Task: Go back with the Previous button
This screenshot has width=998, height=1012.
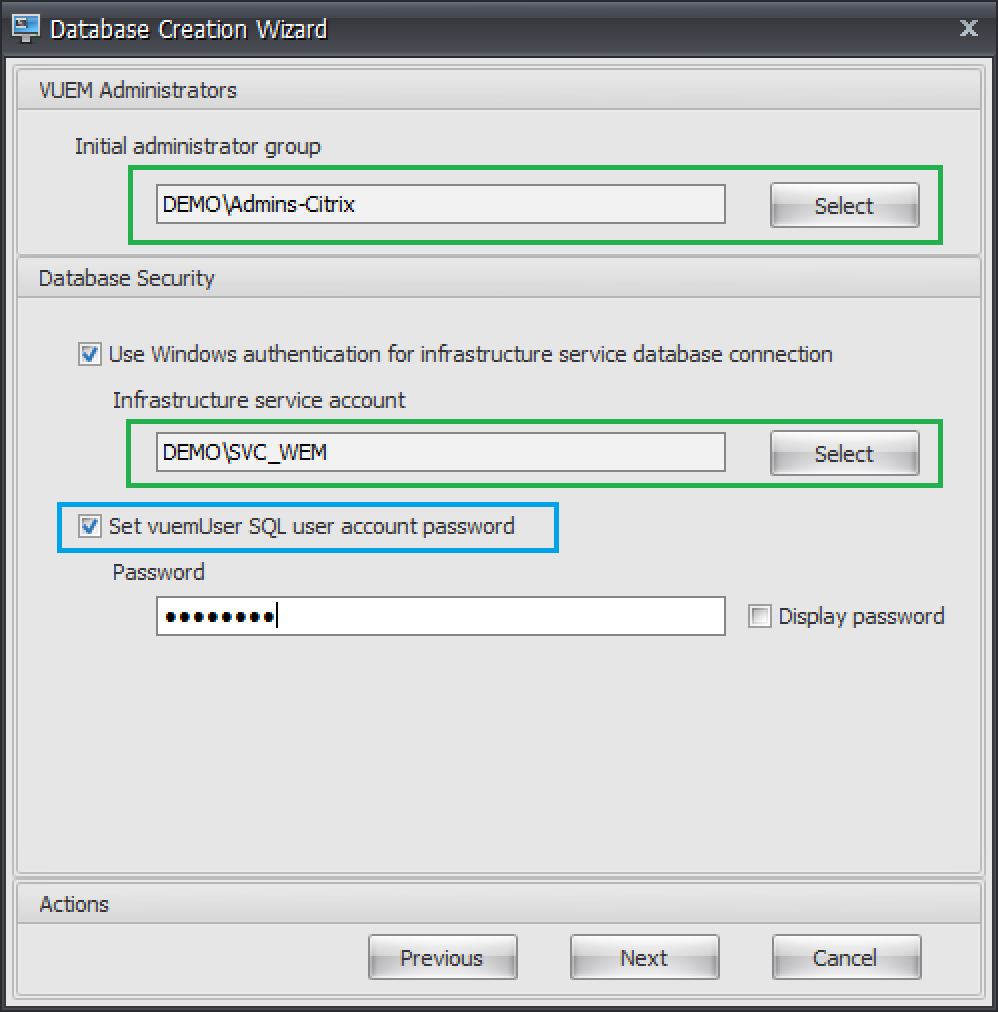Action: pyautogui.click(x=442, y=958)
